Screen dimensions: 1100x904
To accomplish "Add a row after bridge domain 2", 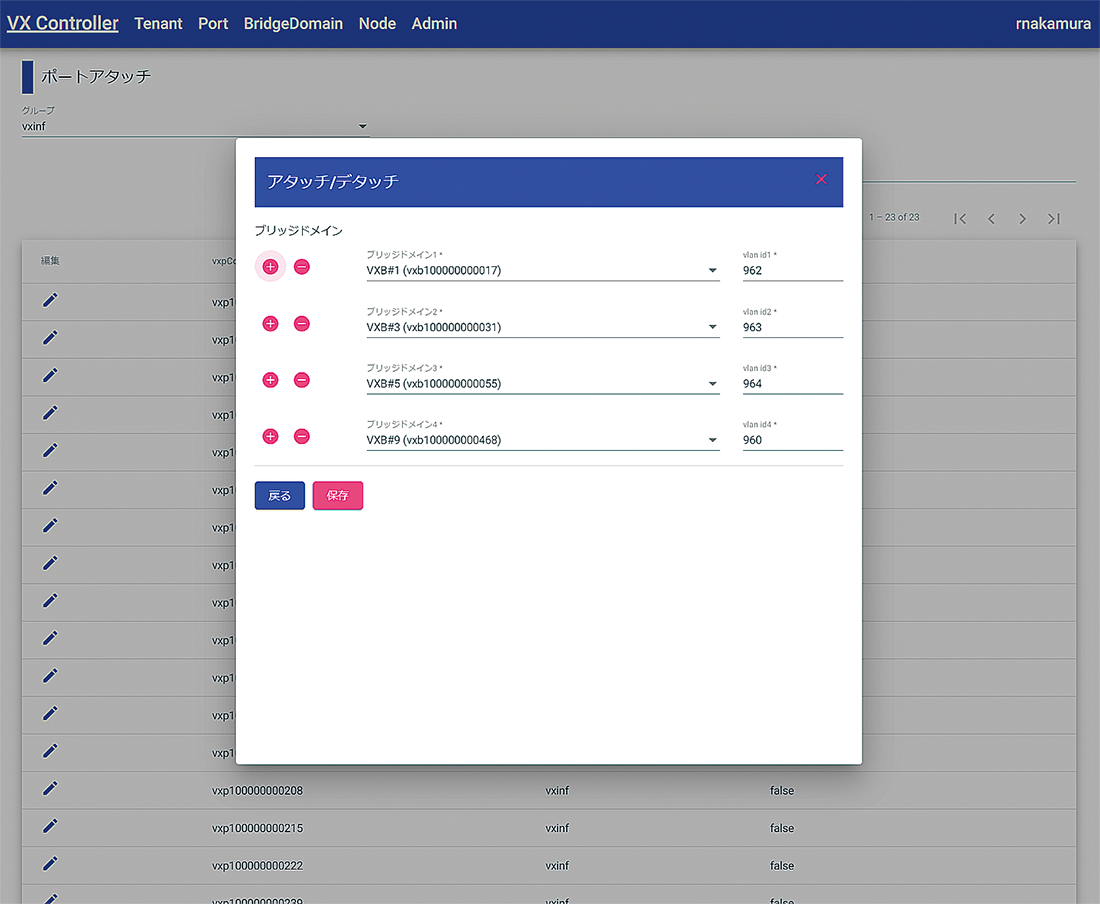I will point(270,324).
